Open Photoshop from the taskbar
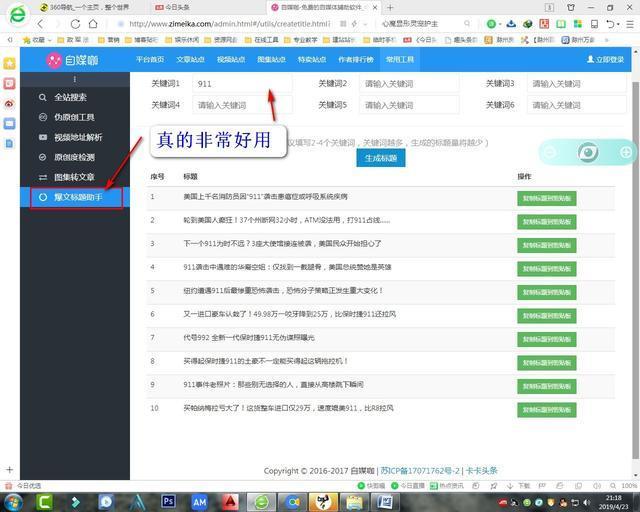The image size is (640, 512). pyautogui.click(x=168, y=501)
